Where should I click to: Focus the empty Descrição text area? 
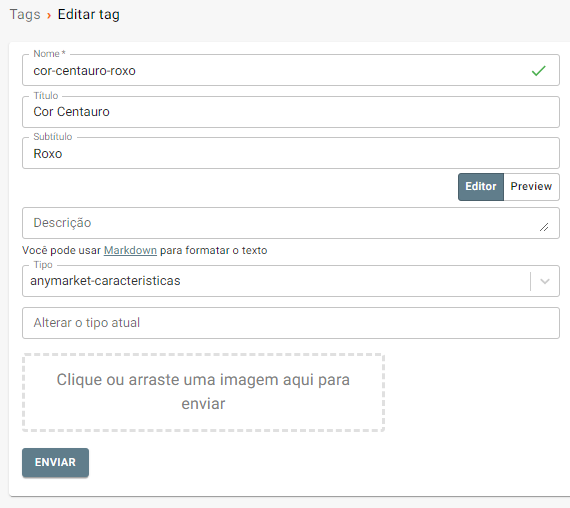(x=290, y=223)
